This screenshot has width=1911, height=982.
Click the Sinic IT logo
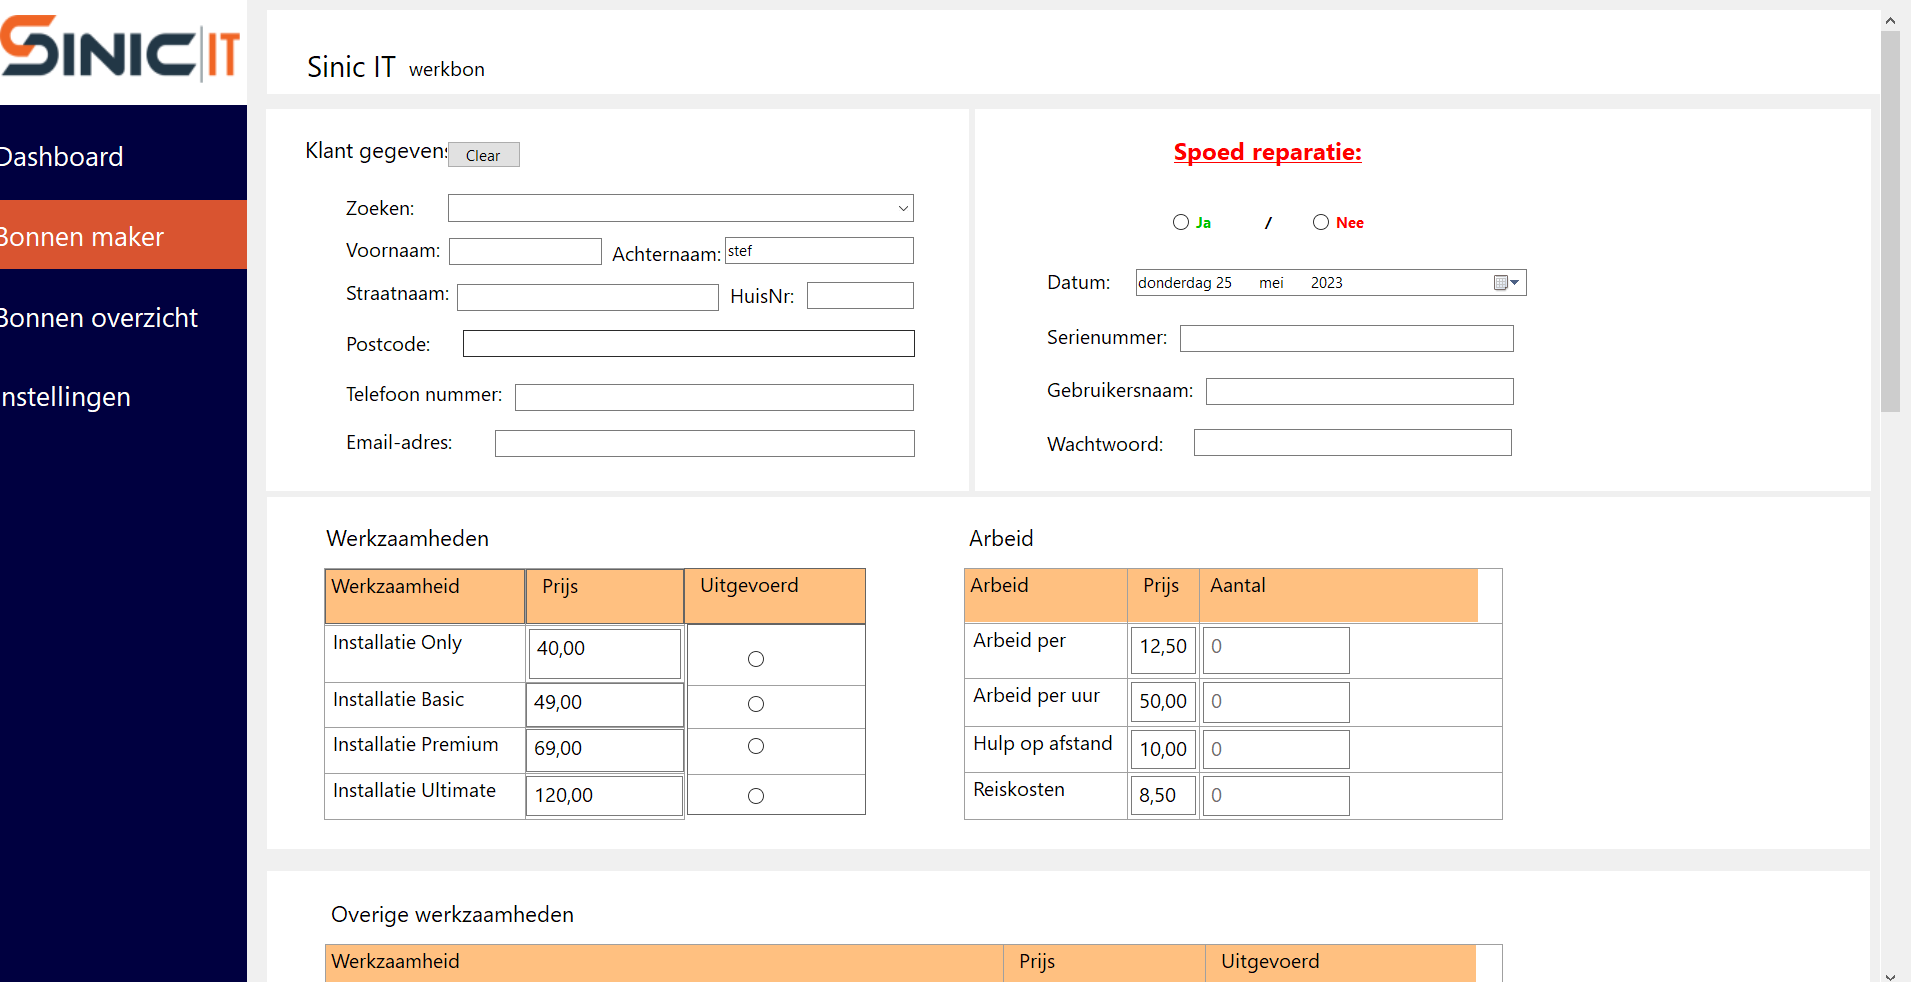pyautogui.click(x=120, y=50)
